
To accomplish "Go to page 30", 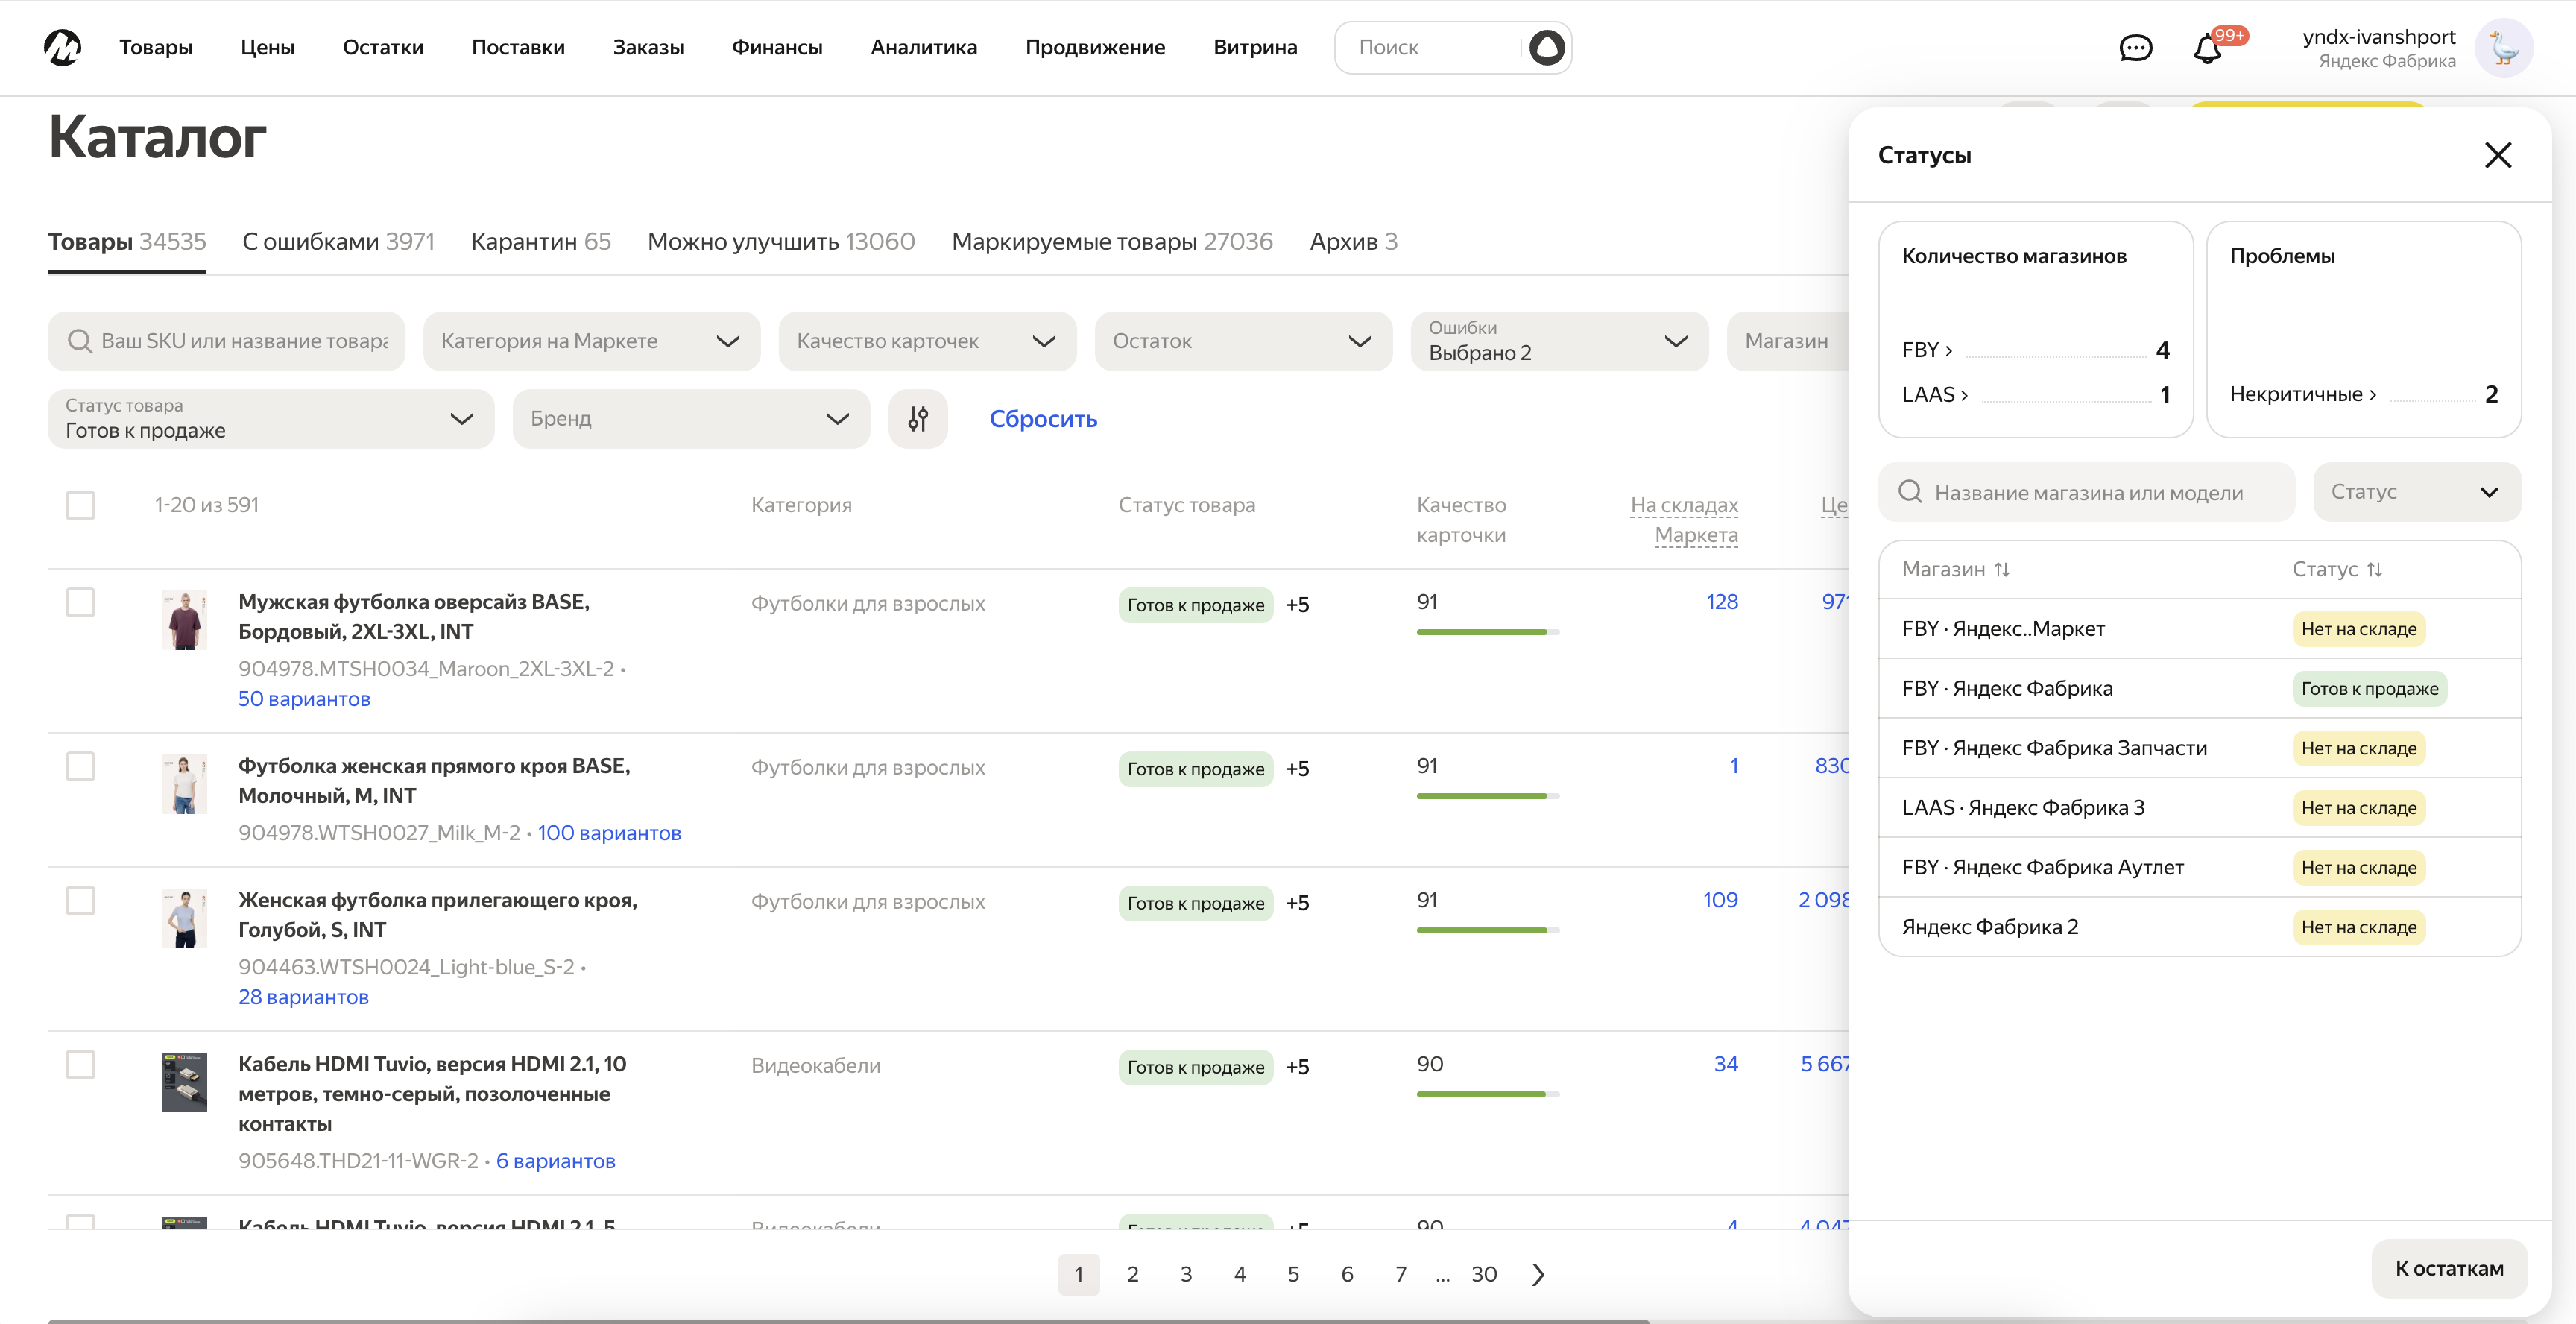I will click(1483, 1274).
